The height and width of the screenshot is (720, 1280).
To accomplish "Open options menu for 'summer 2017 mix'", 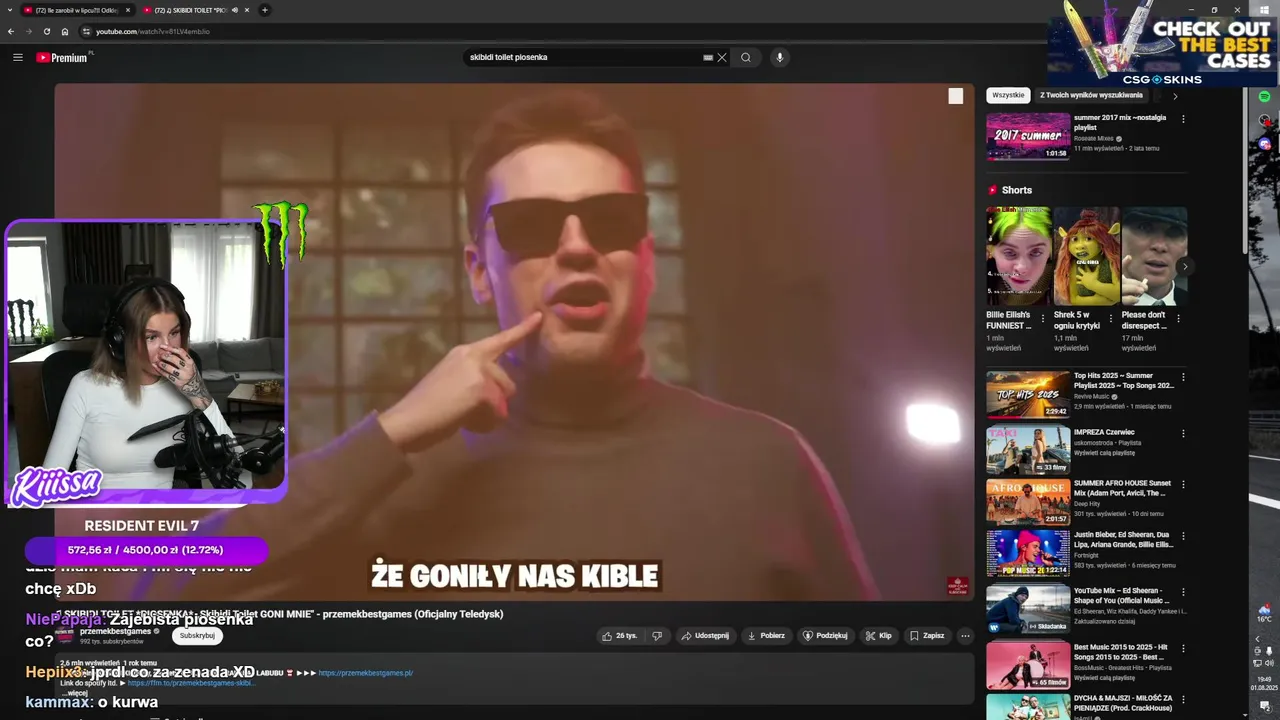I will coord(1183,118).
